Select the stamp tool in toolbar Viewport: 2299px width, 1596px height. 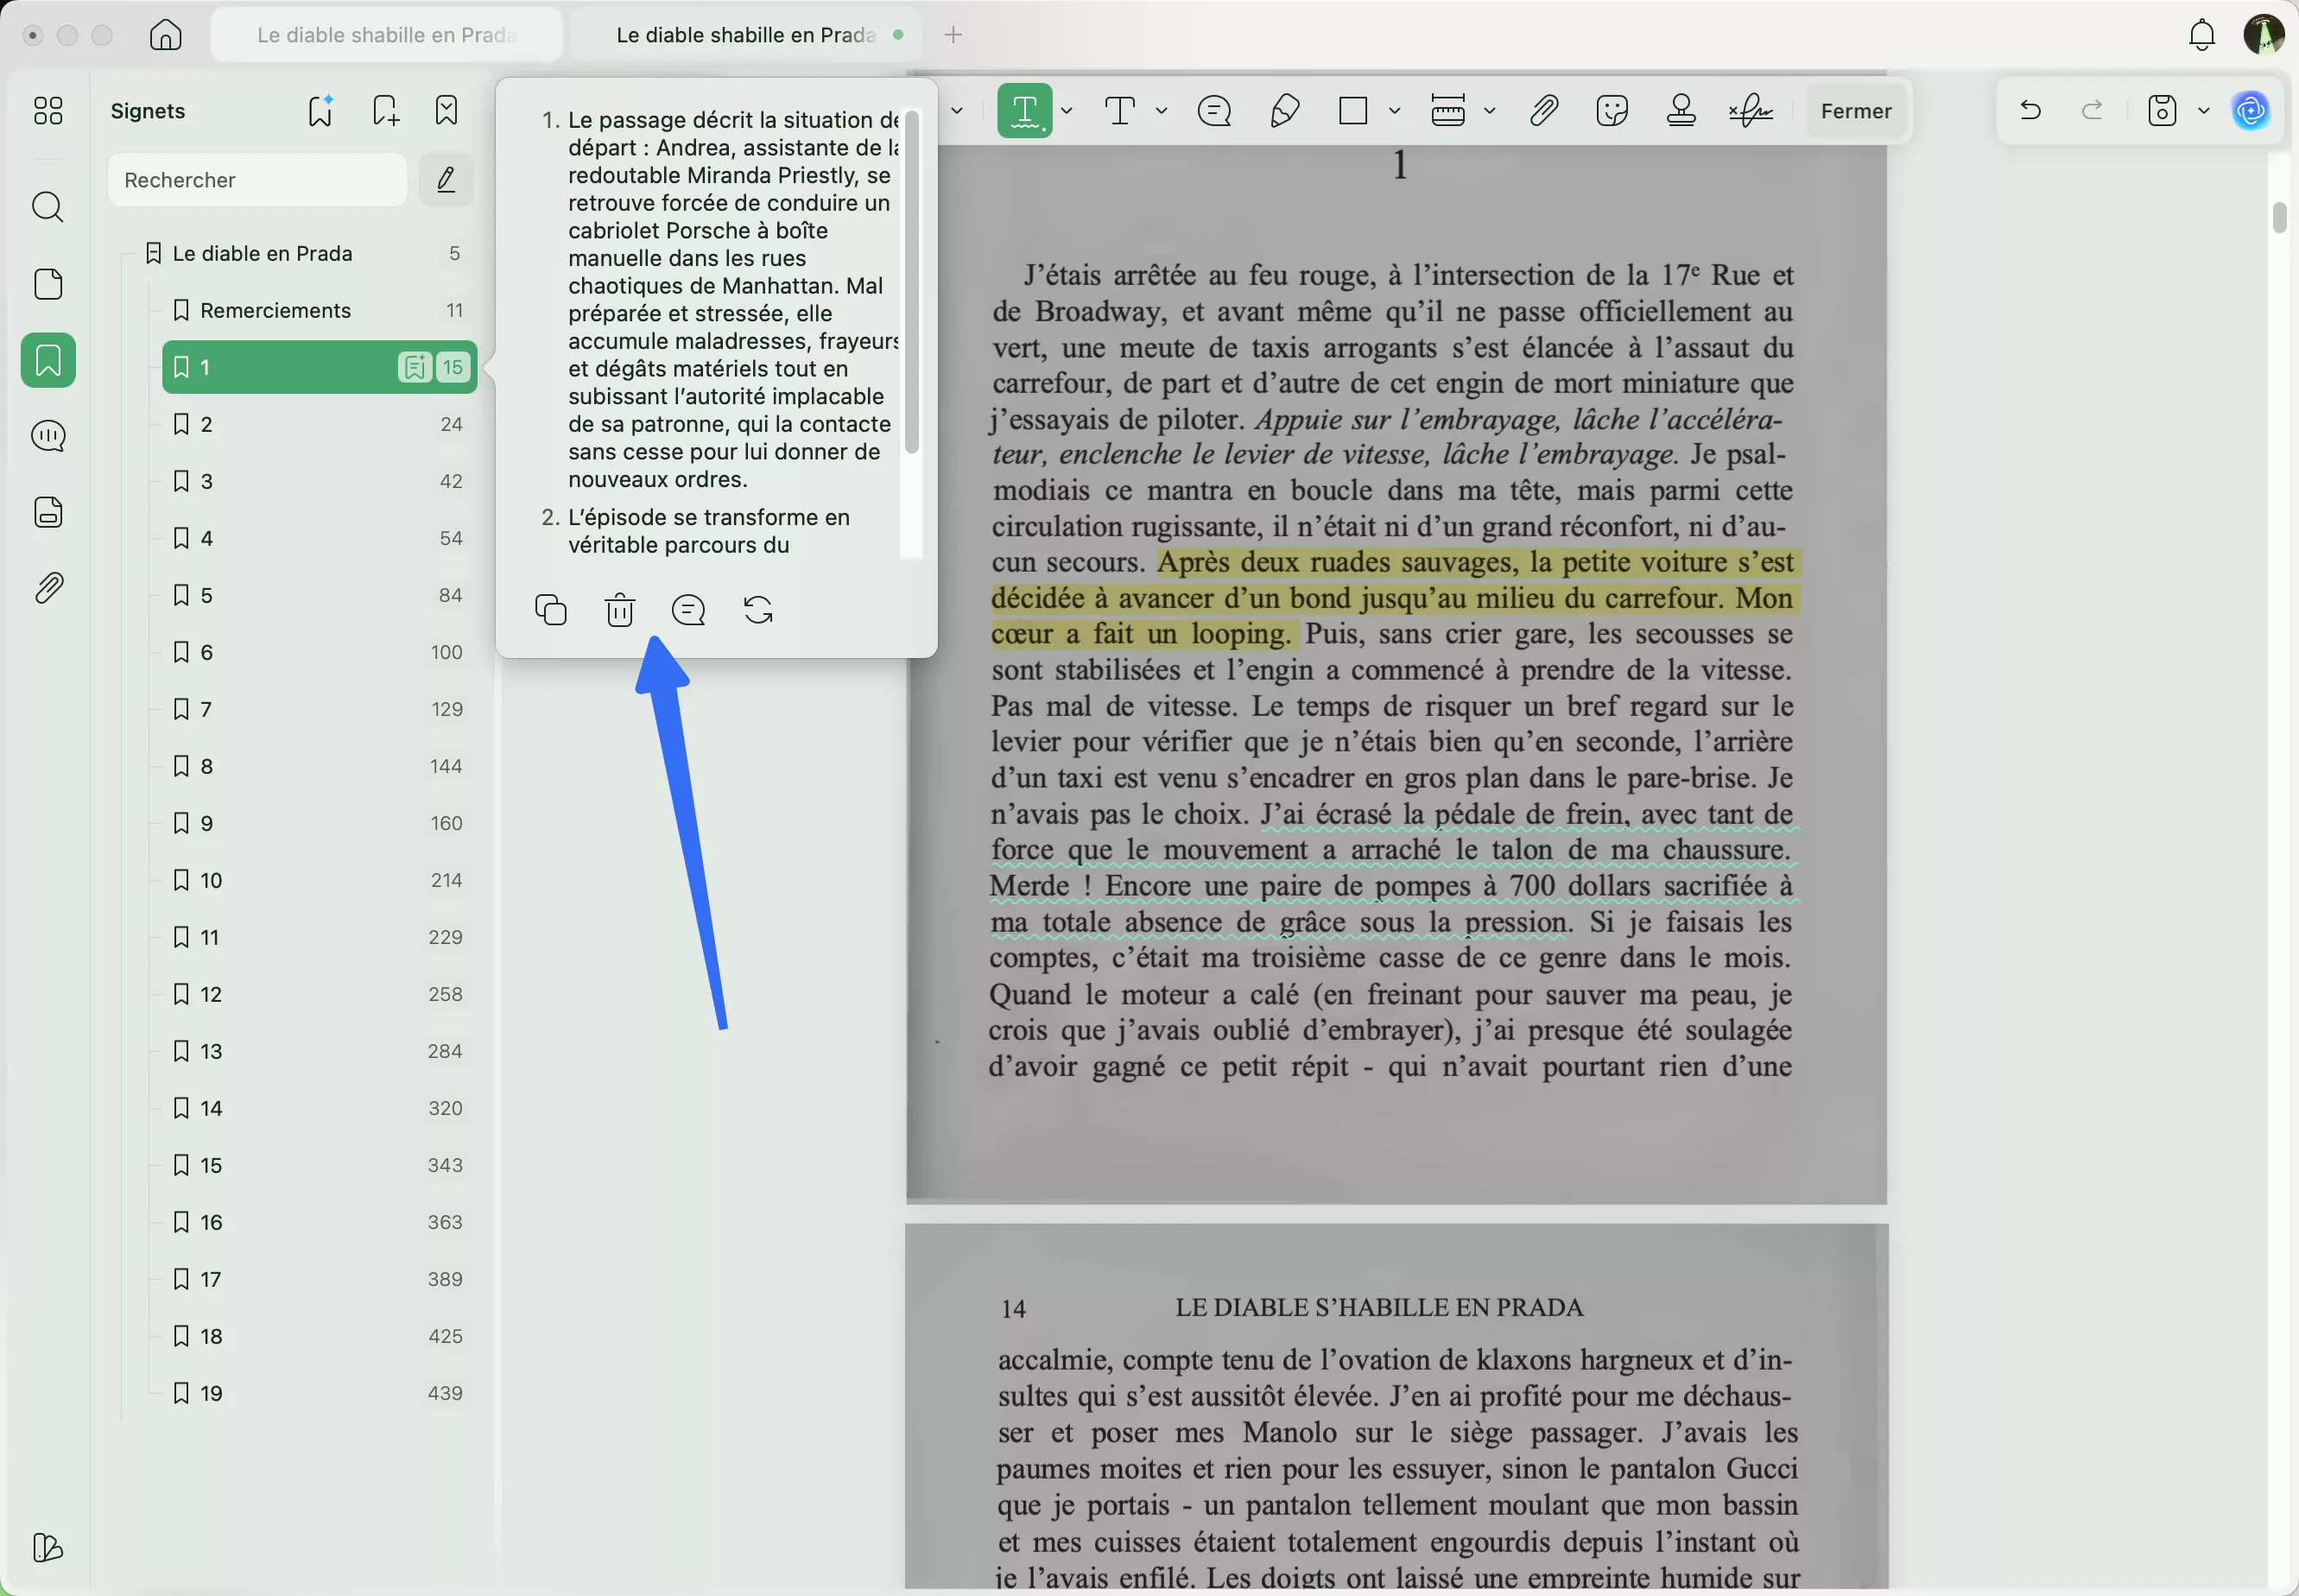click(x=1681, y=110)
